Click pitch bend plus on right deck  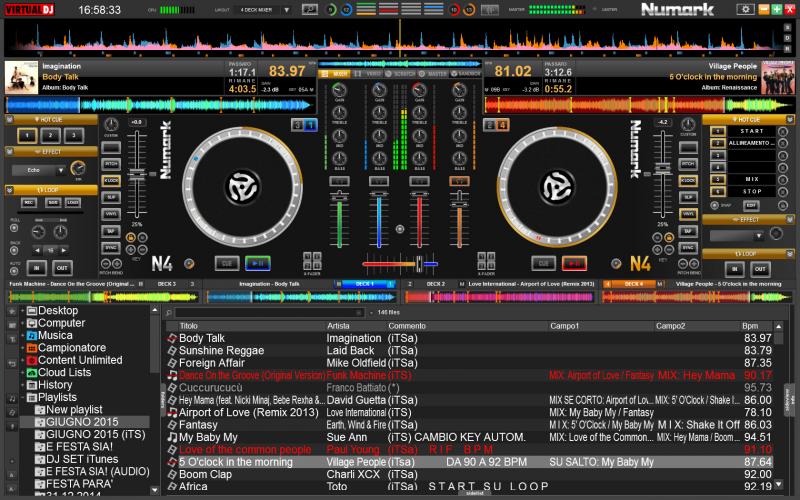click(694, 264)
